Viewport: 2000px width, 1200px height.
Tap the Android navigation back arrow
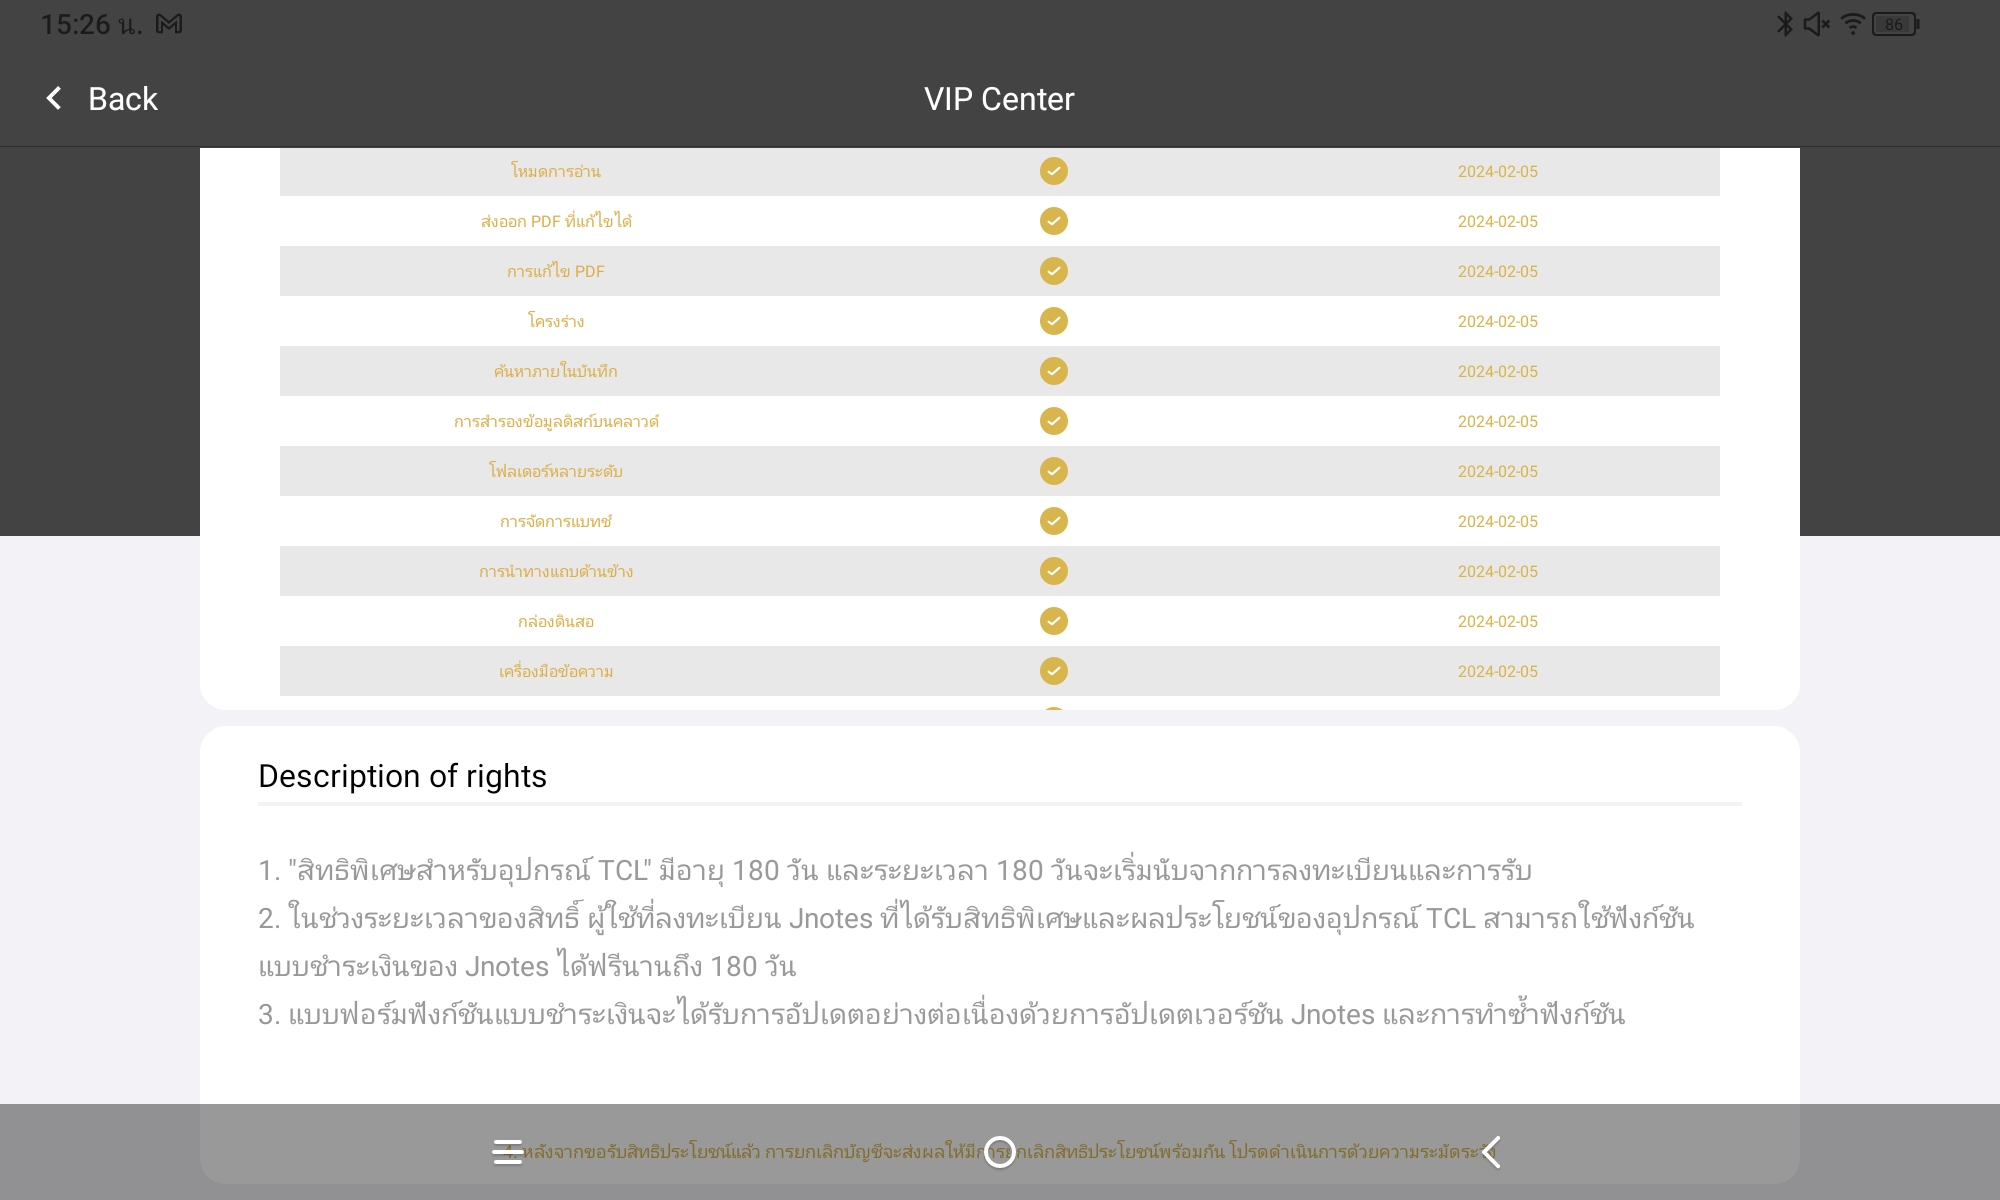(1491, 1152)
